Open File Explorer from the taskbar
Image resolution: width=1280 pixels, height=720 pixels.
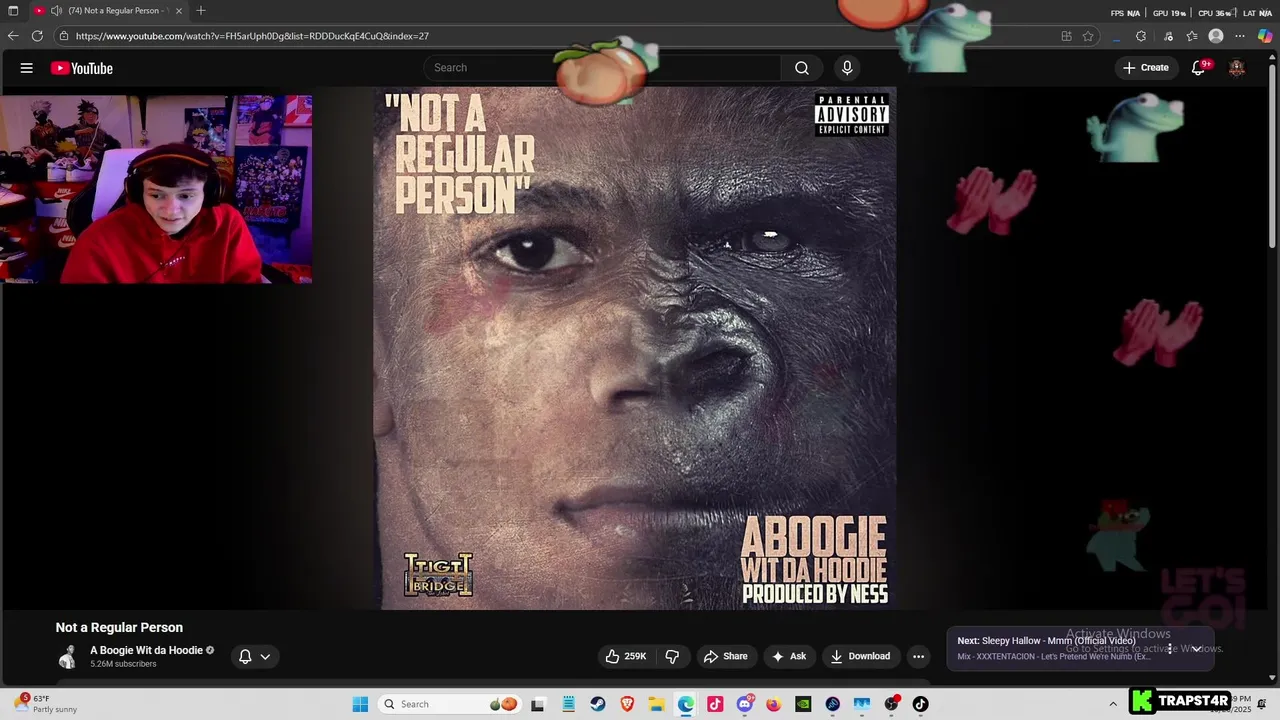pyautogui.click(x=656, y=704)
